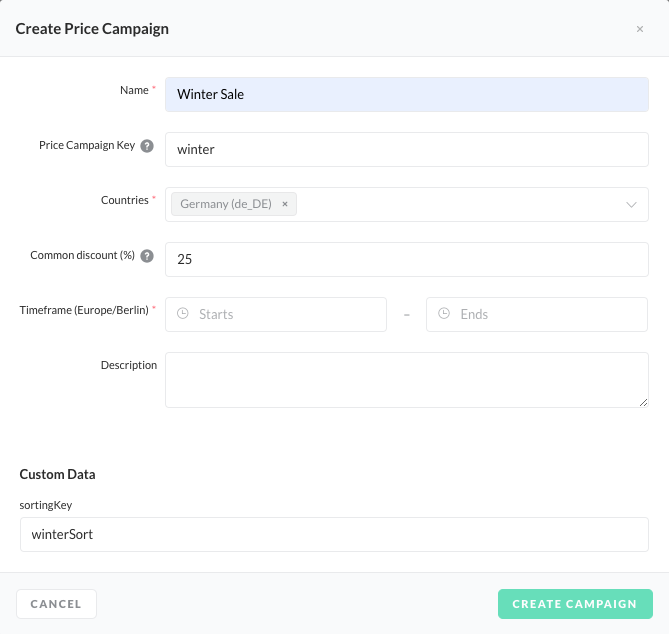Select the Germany (de_DE) tag label
The height and width of the screenshot is (634, 669).
[225, 204]
